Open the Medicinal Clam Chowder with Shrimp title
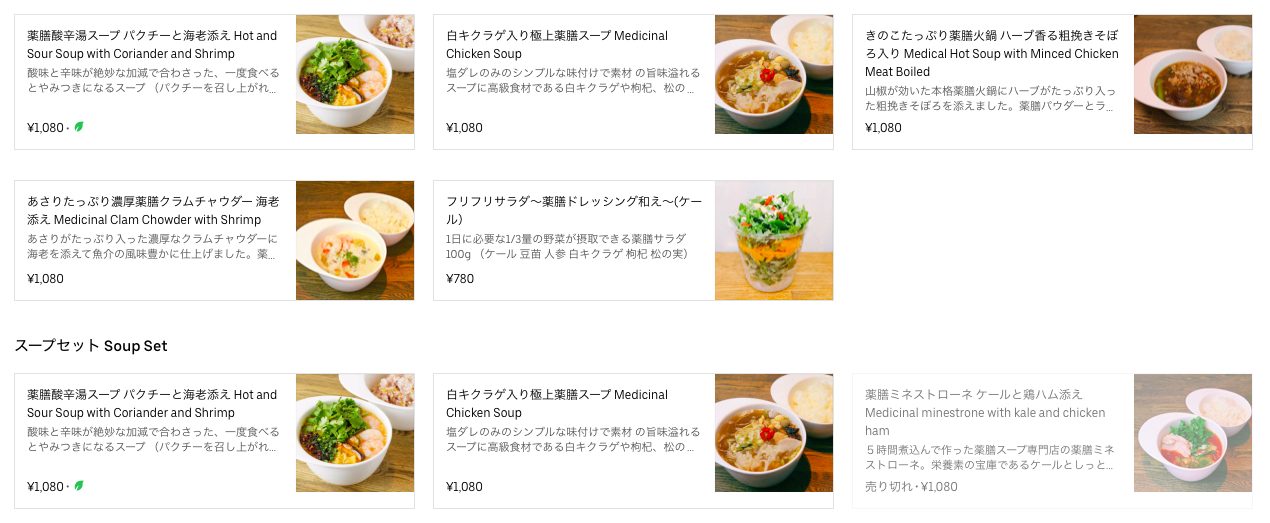1270x523 pixels. tap(153, 210)
